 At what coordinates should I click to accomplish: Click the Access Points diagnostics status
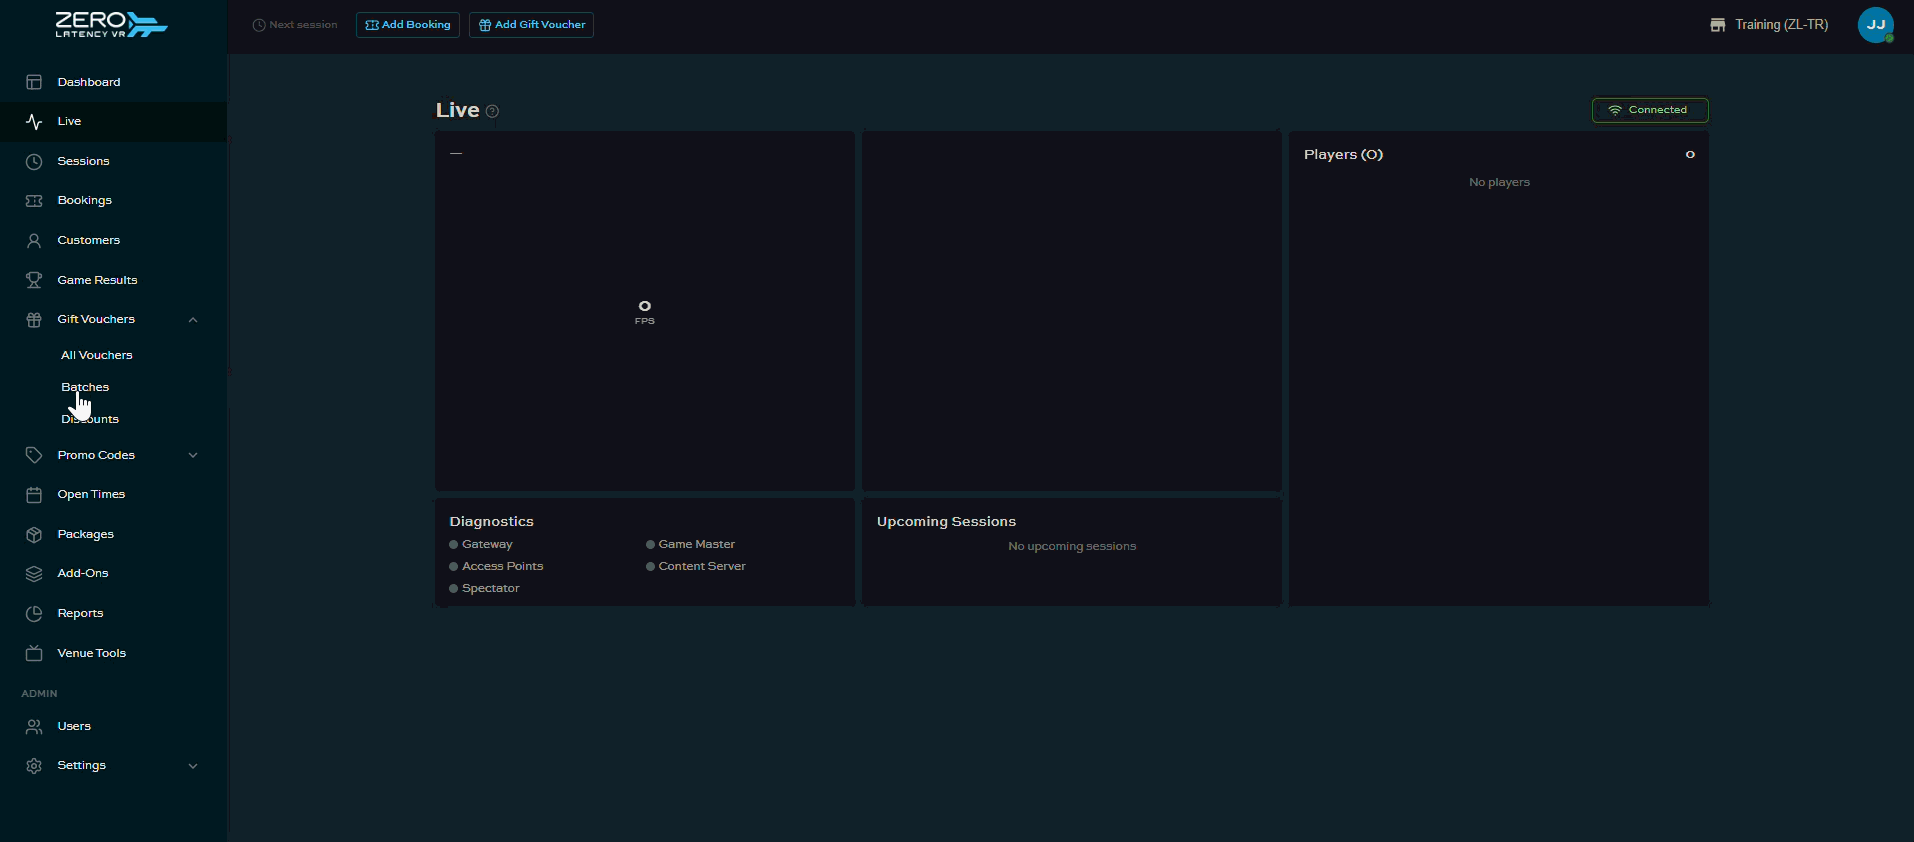tap(496, 566)
